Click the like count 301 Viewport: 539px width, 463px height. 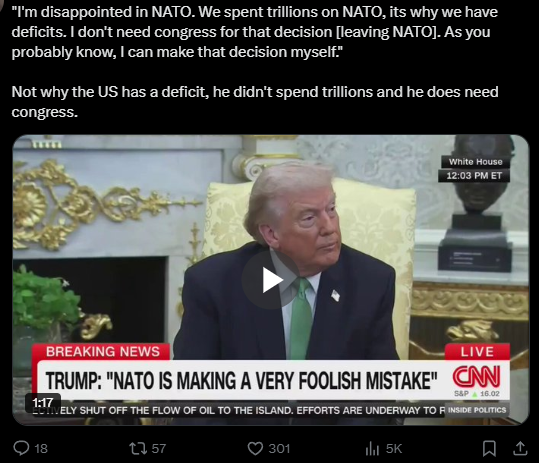279,449
